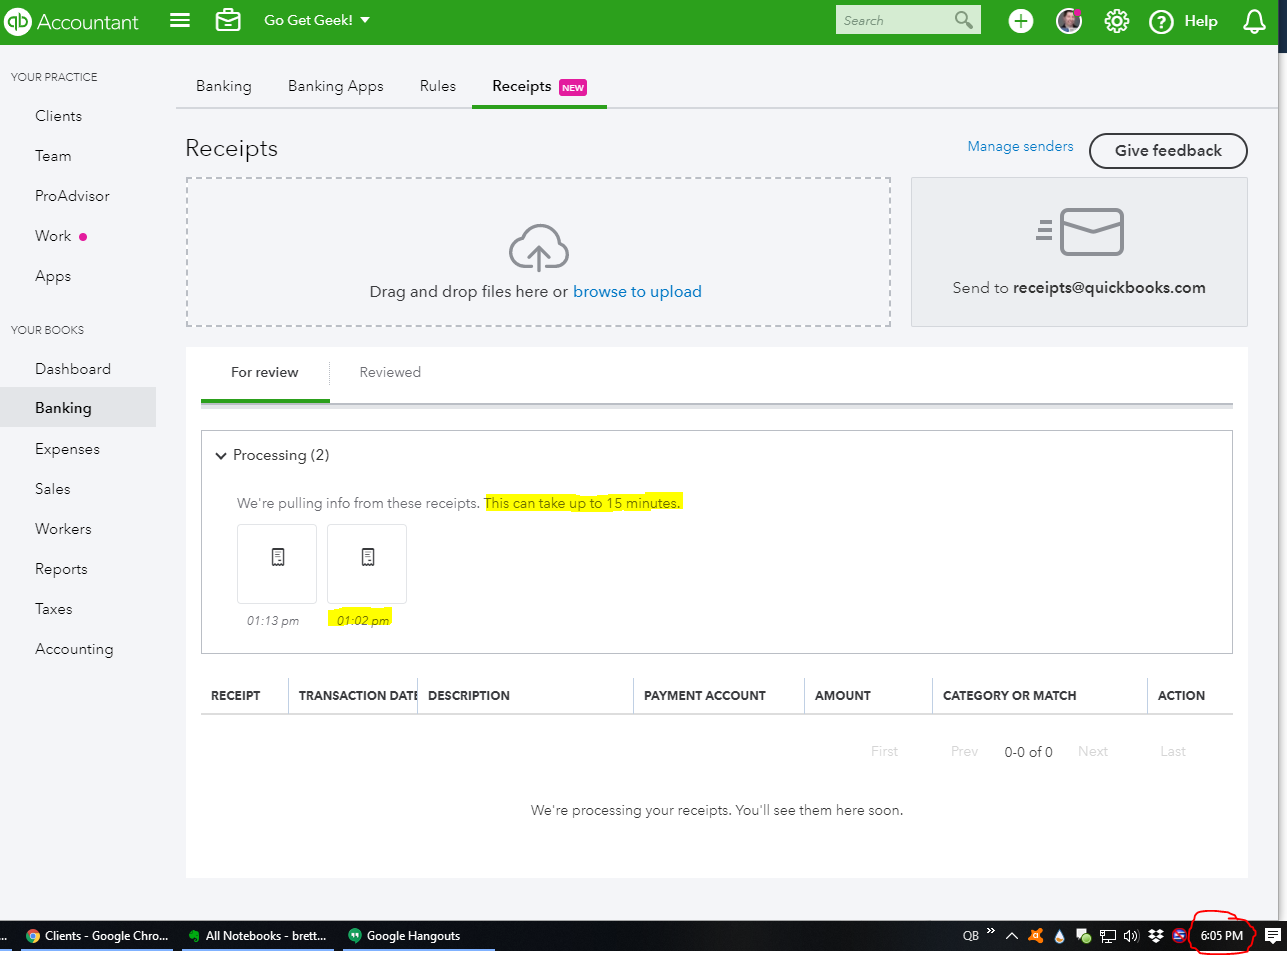Expand the QB toolbar double-chevron
Viewport: 1287px width, 955px height.
pyautogui.click(x=991, y=931)
